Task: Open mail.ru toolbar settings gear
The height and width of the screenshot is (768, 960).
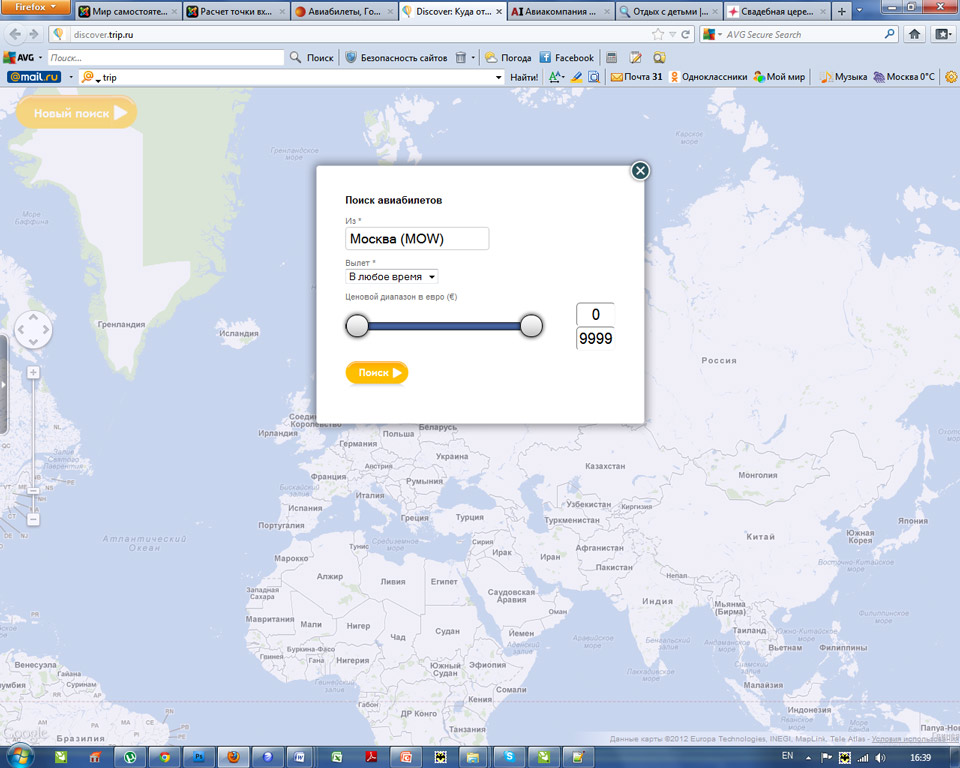Action: tap(951, 77)
